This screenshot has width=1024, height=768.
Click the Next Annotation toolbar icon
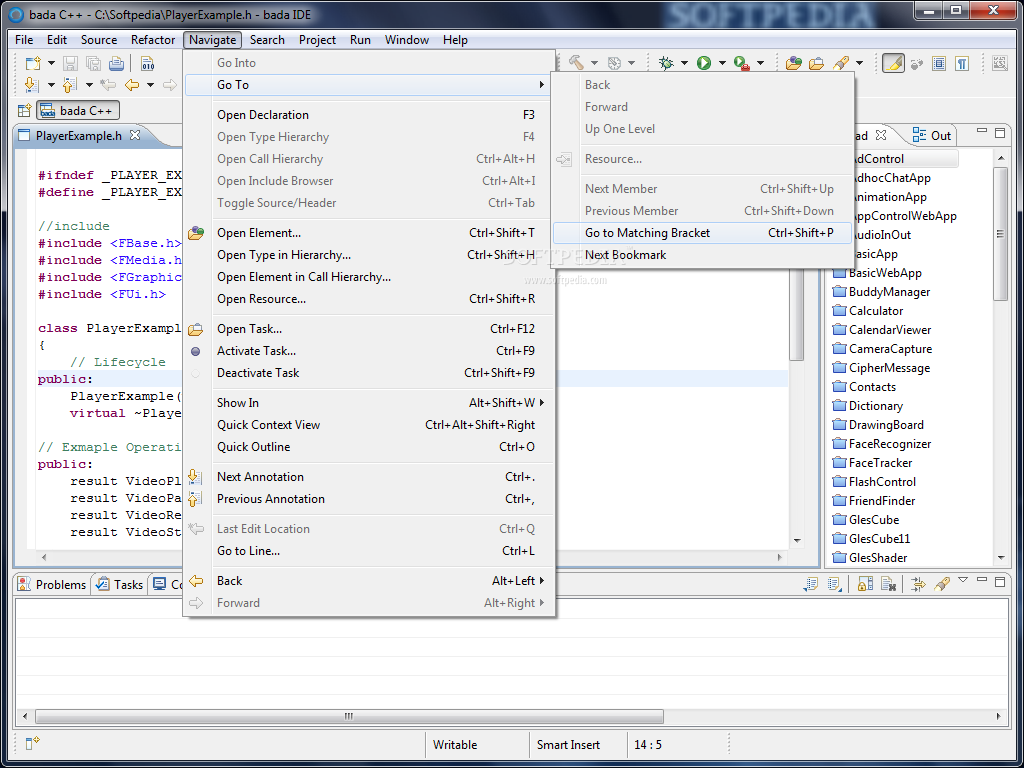click(x=30, y=85)
